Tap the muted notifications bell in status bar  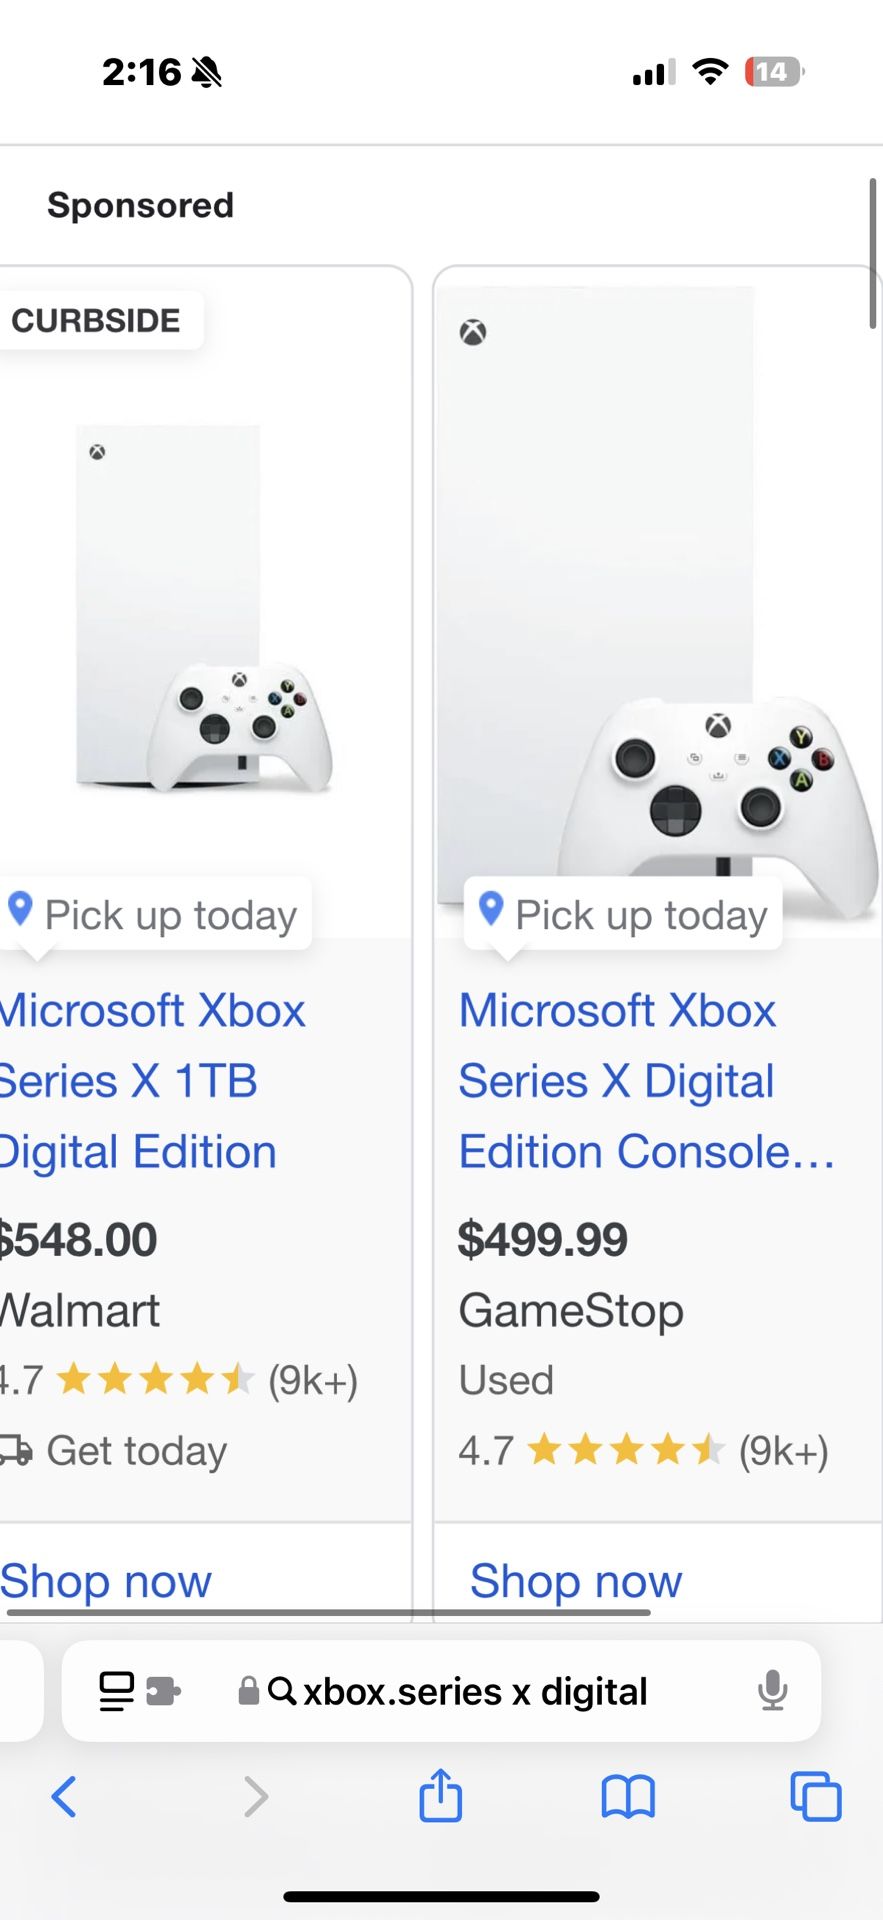(207, 72)
